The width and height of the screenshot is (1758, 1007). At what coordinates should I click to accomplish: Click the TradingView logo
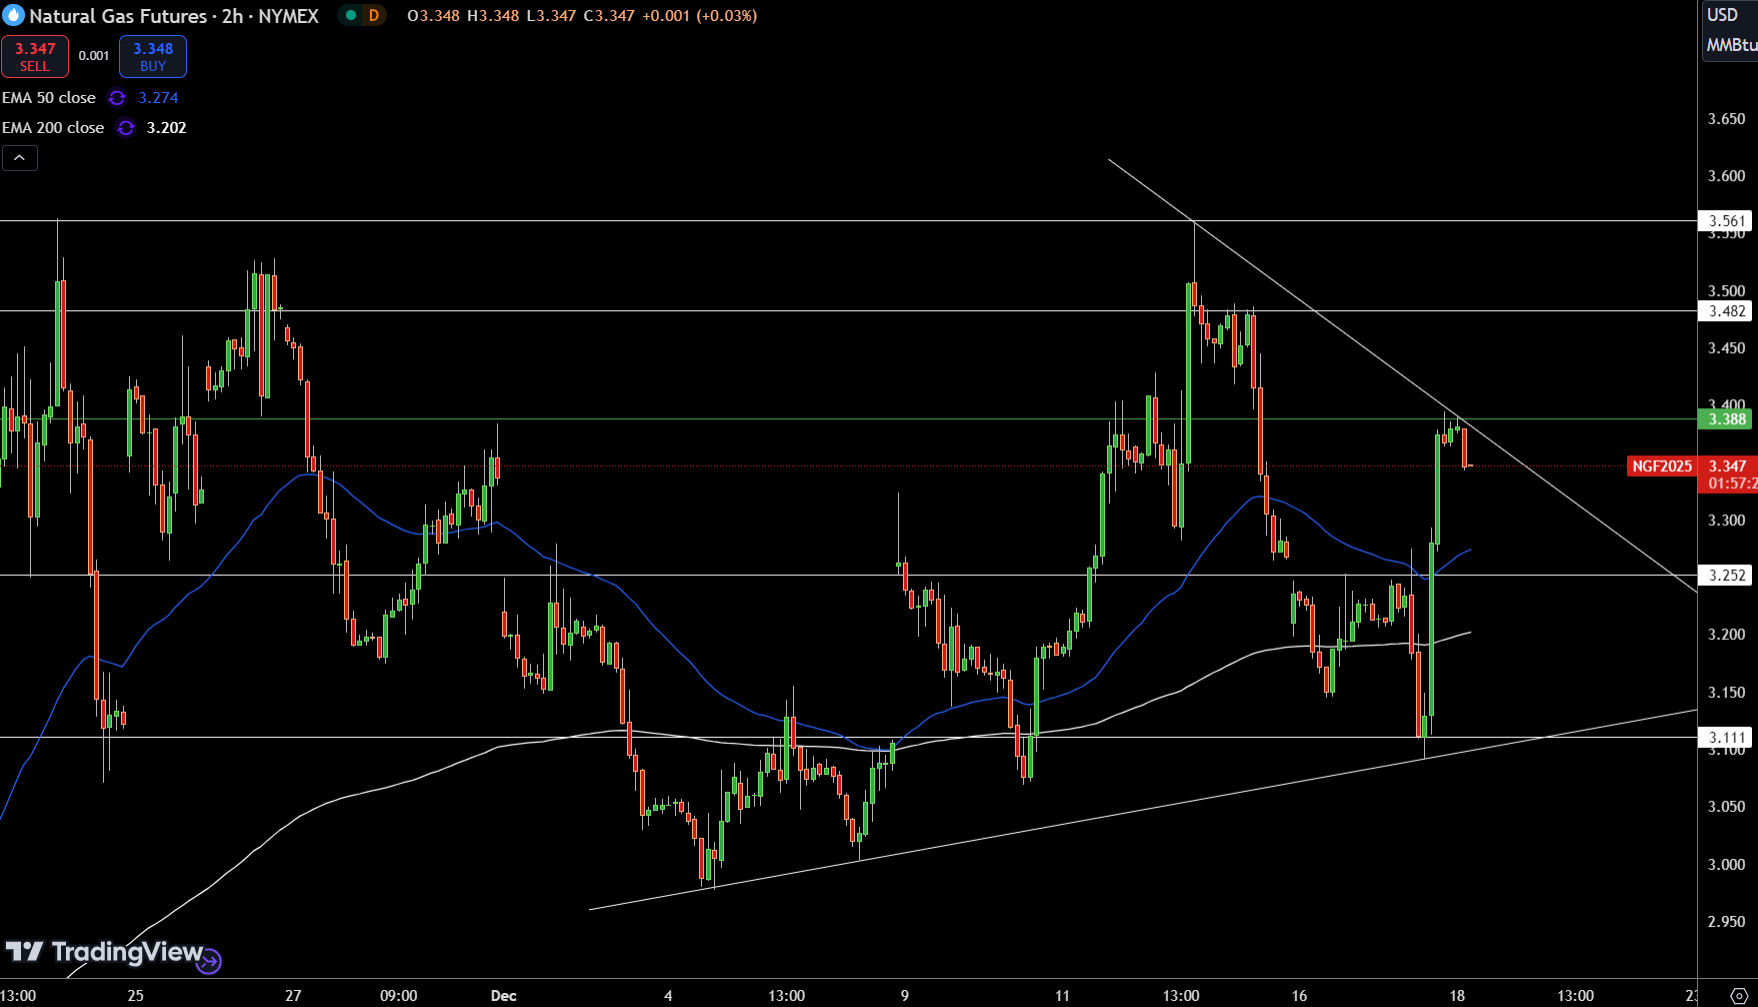105,952
